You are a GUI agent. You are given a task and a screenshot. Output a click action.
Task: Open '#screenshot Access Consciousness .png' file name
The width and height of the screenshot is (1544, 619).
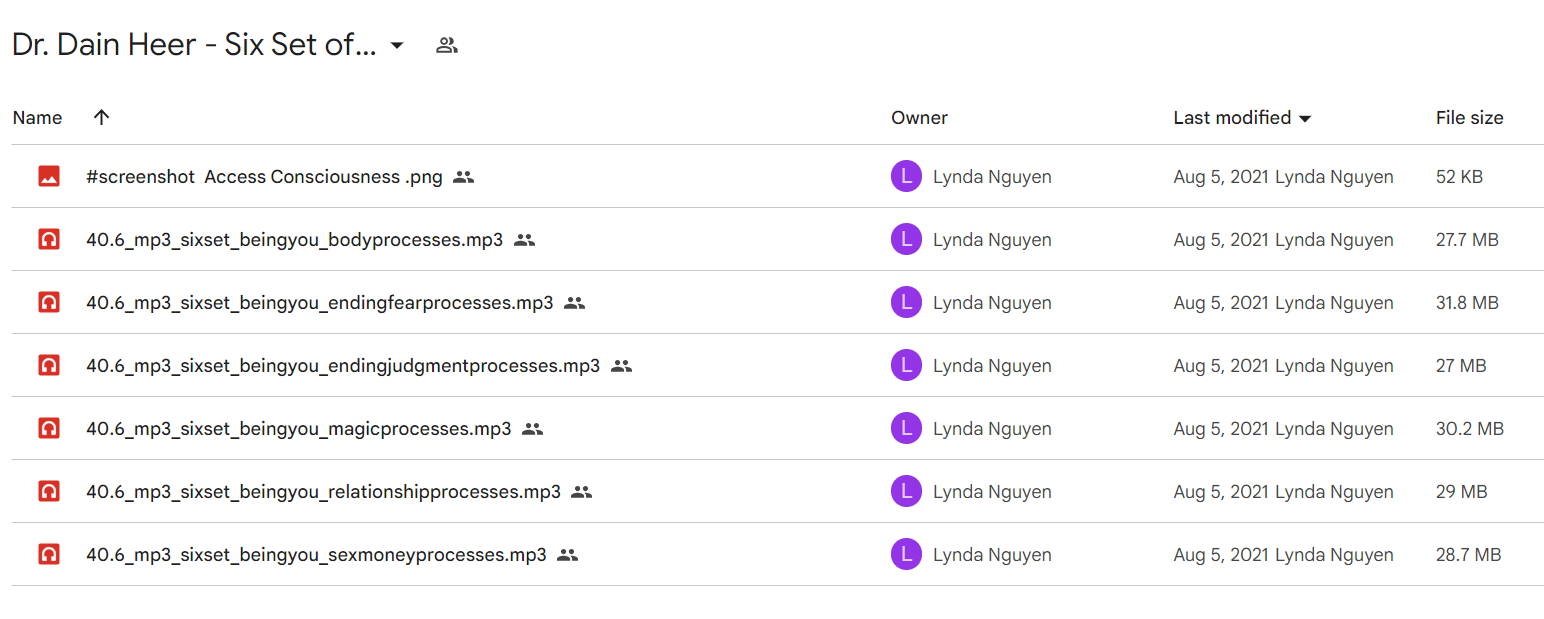point(264,177)
